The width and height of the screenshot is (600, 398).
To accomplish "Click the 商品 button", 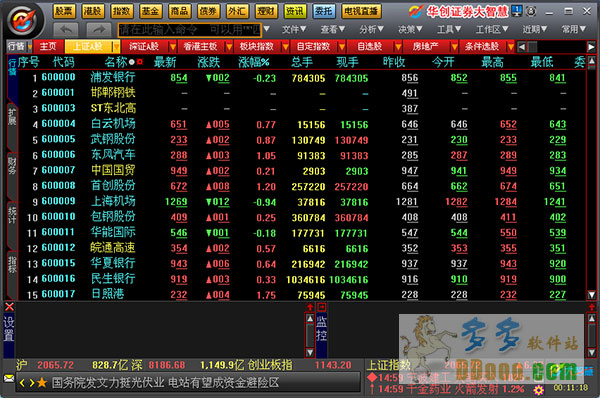I will point(179,11).
